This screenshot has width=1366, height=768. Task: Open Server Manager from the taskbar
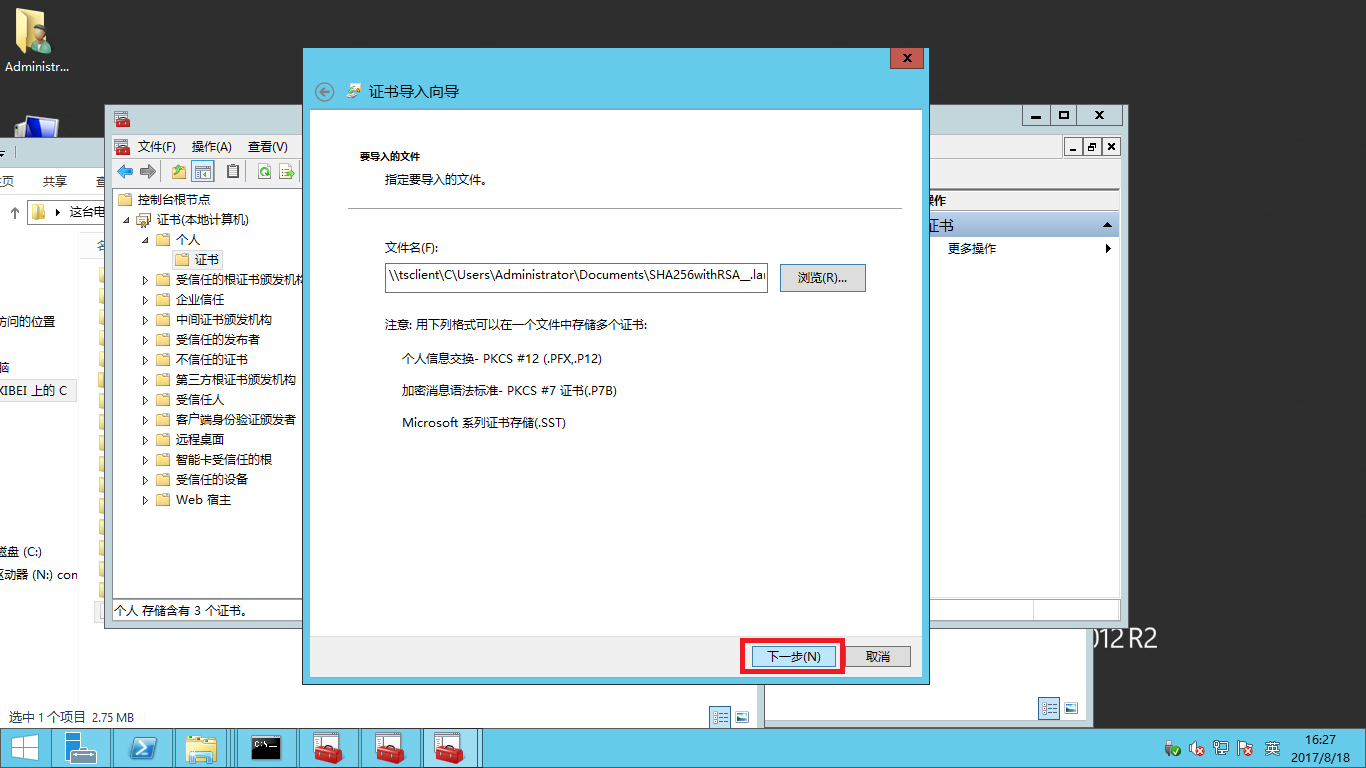click(x=81, y=748)
